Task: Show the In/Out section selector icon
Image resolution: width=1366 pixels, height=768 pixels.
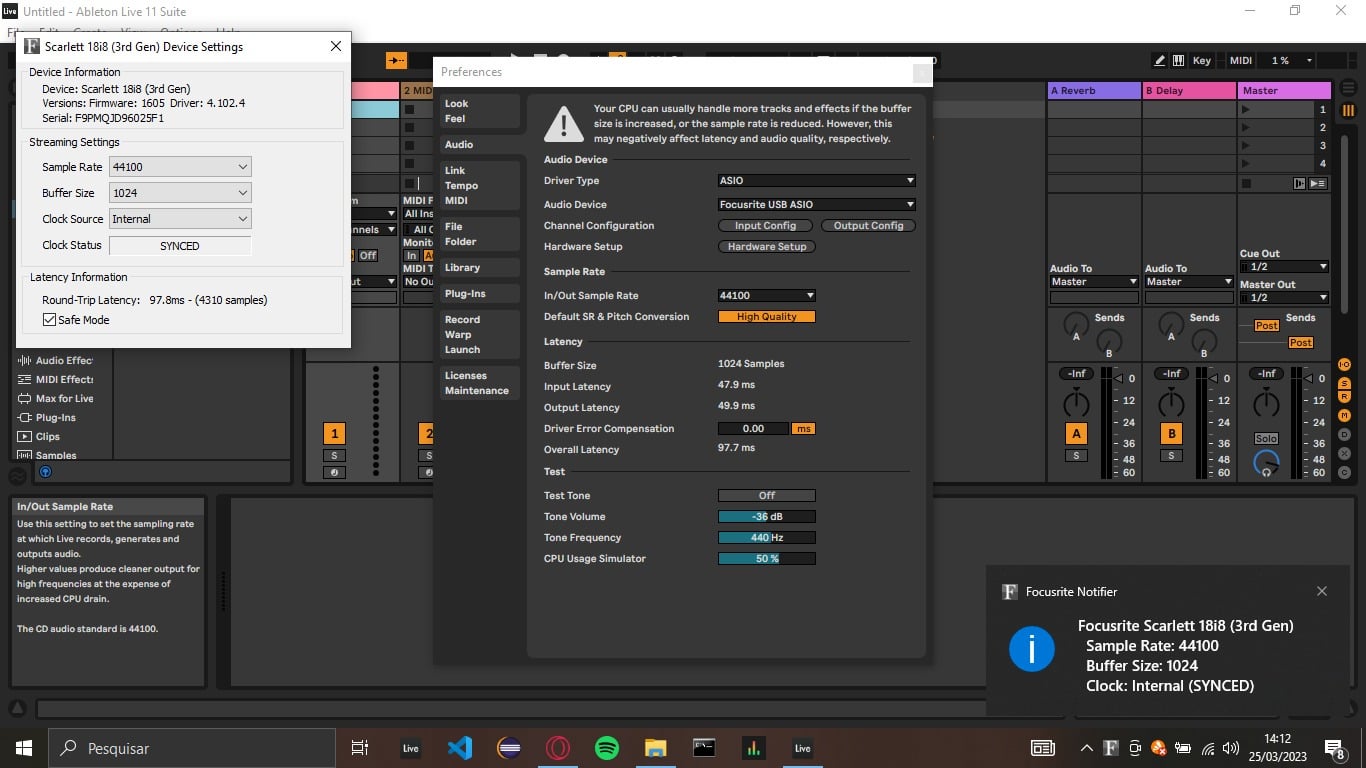Action: coord(1345,364)
